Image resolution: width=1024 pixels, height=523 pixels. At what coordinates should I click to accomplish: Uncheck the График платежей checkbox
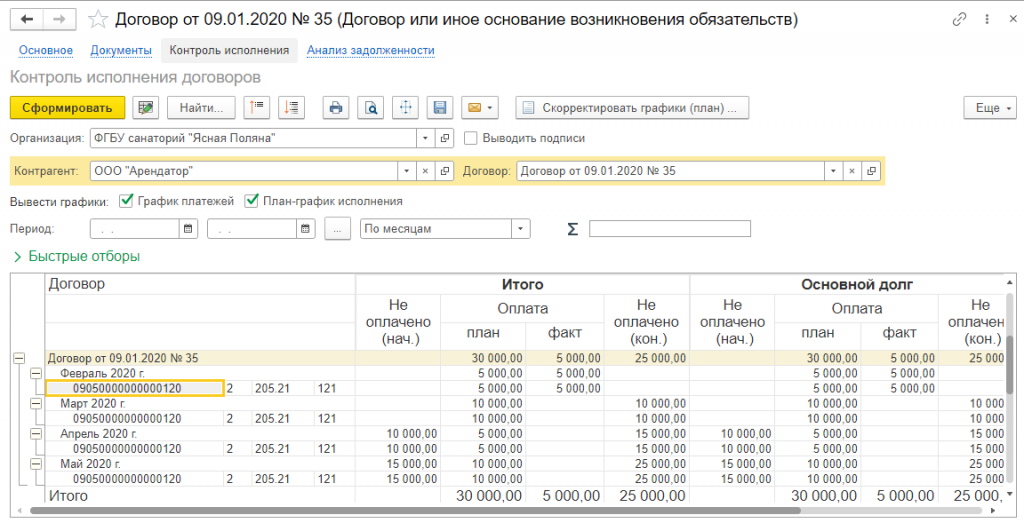click(126, 201)
